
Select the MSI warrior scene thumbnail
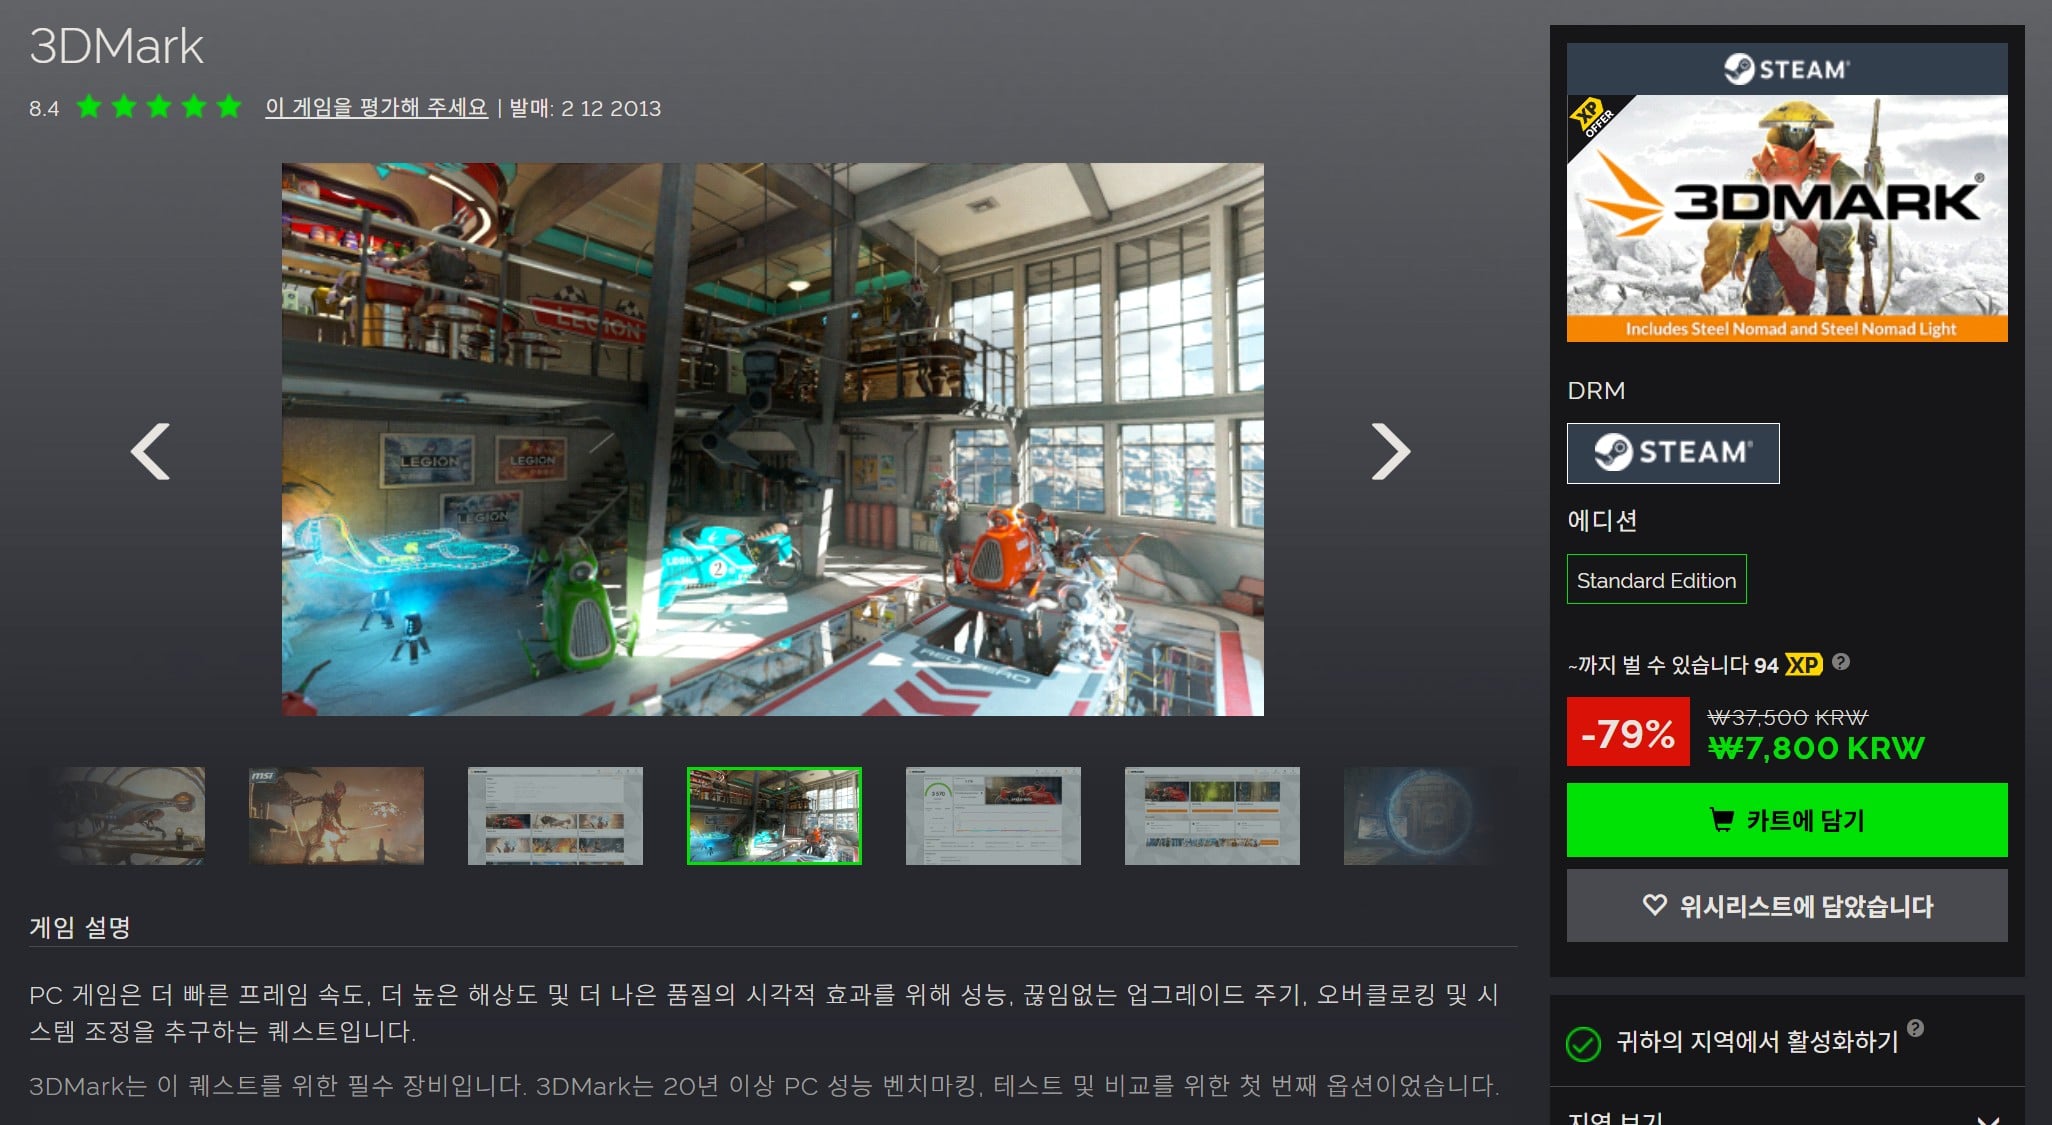(336, 816)
